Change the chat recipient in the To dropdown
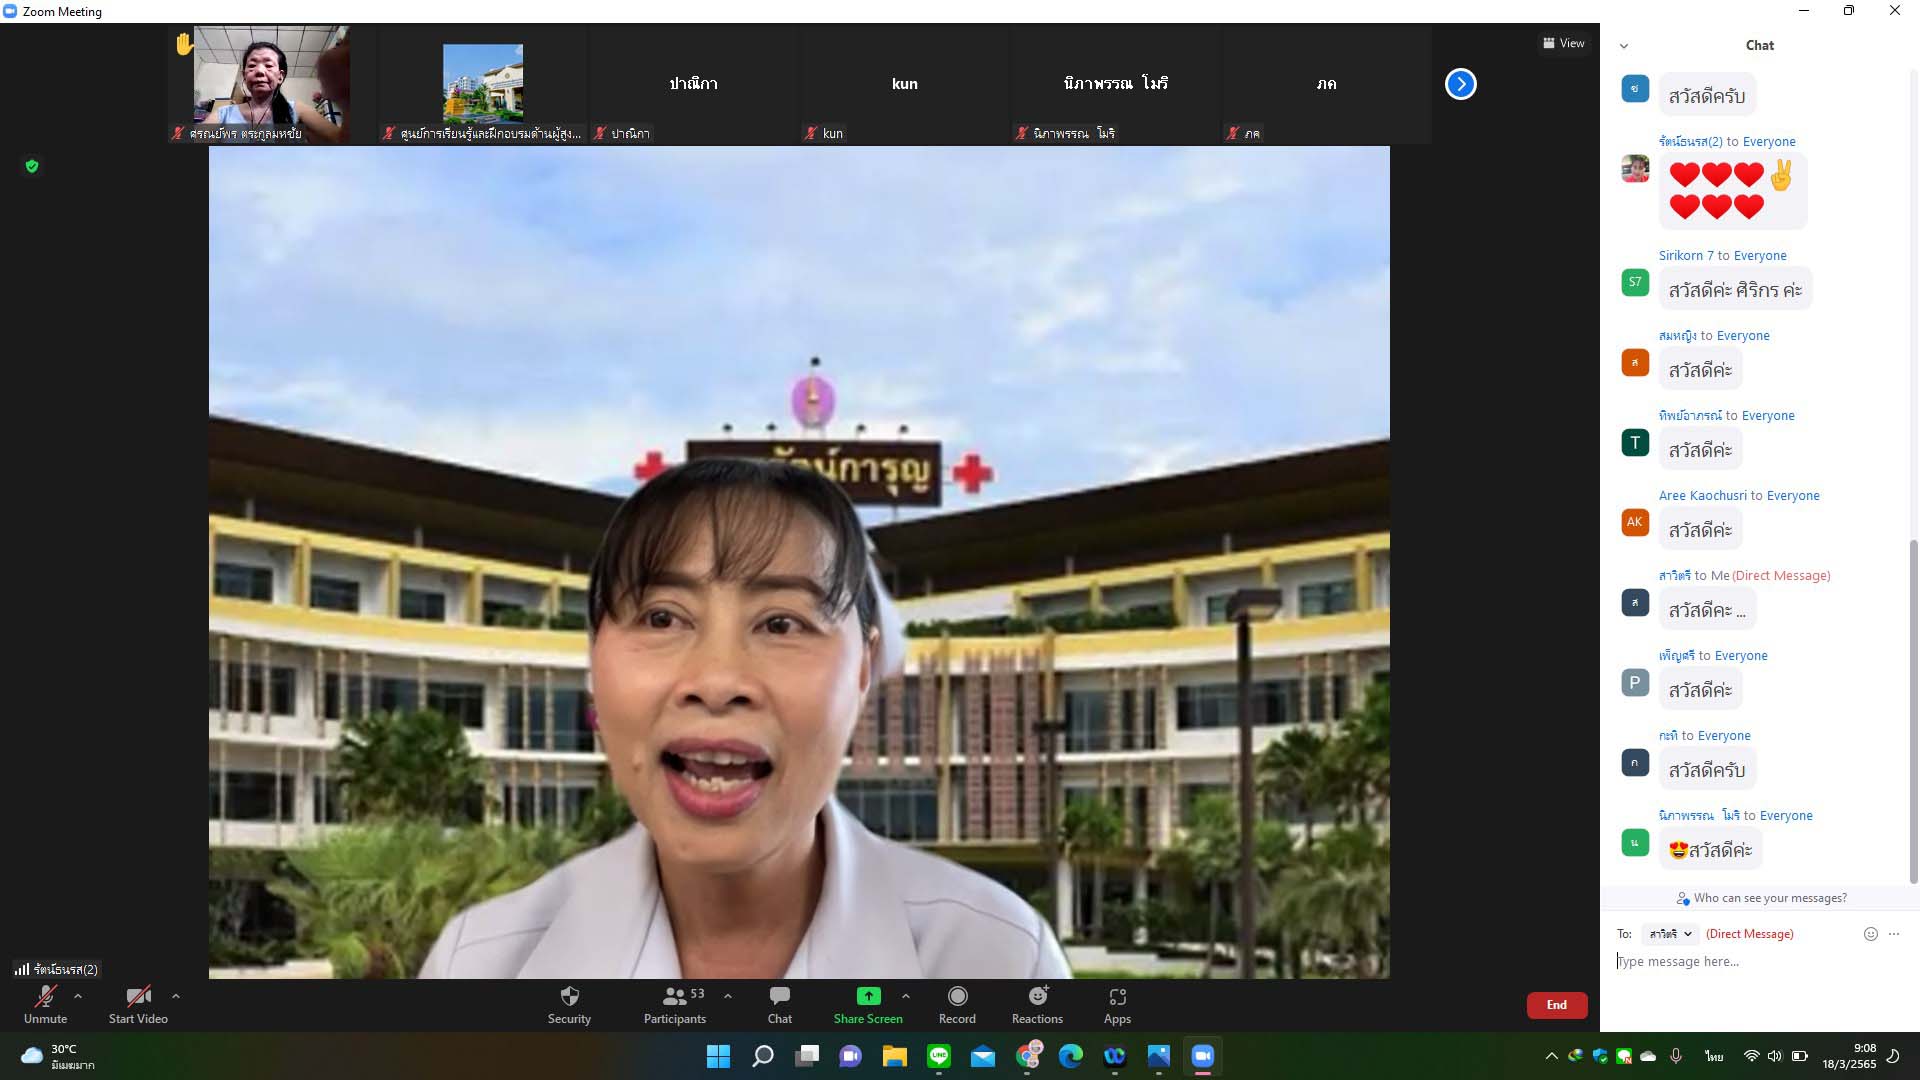This screenshot has height=1080, width=1920. tap(1669, 934)
